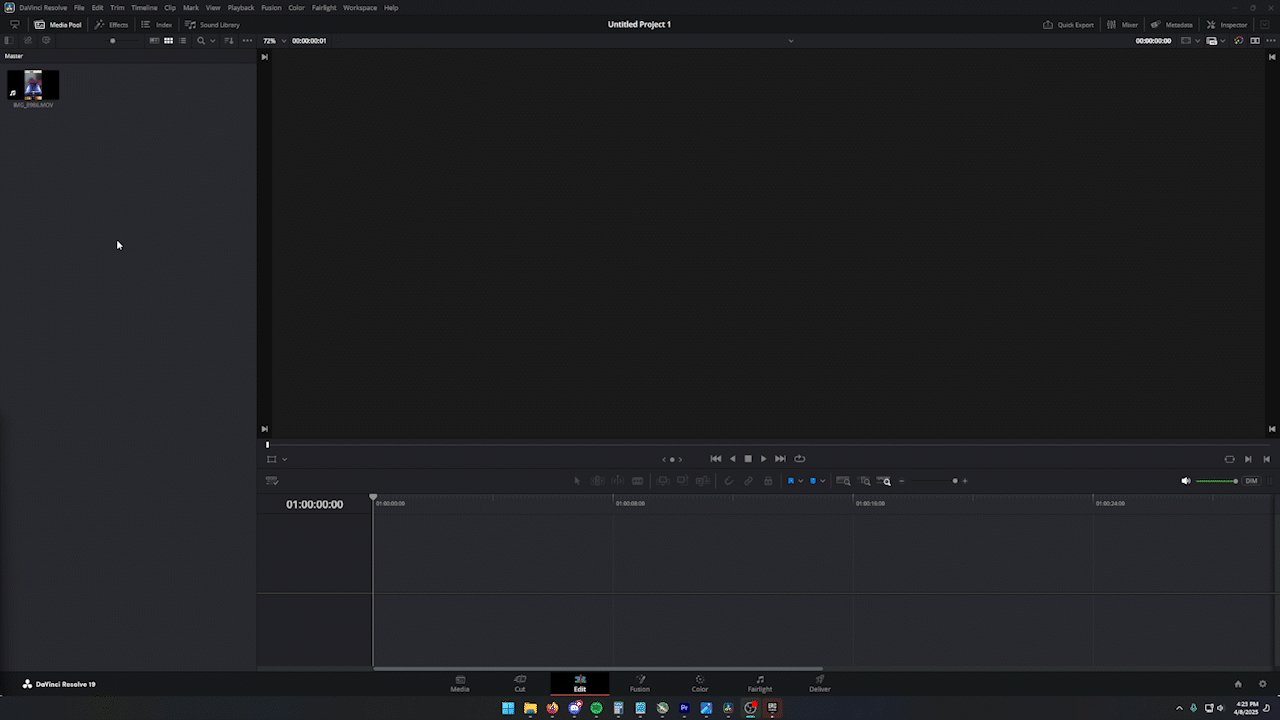Screen dimensions: 1280x720
Task: Open the Sound Library panel
Action: tap(213, 24)
